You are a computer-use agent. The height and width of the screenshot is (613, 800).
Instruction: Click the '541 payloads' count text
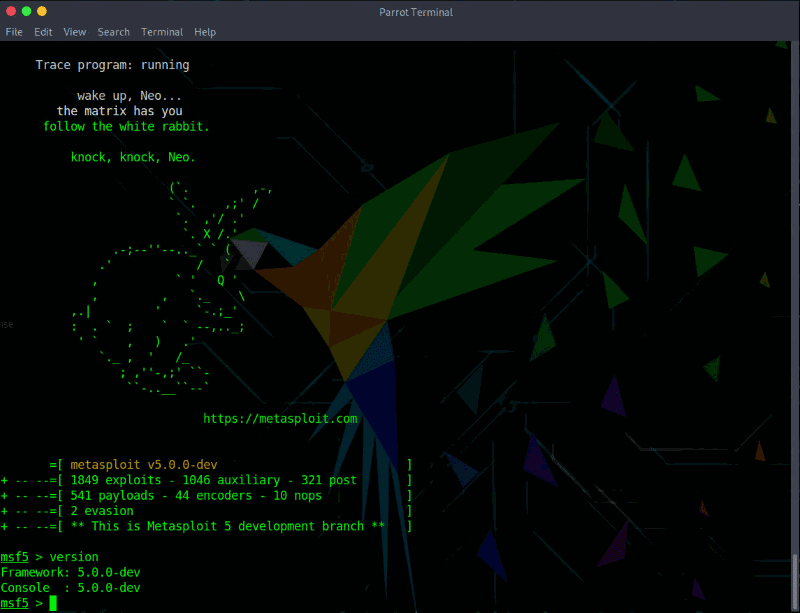click(112, 495)
